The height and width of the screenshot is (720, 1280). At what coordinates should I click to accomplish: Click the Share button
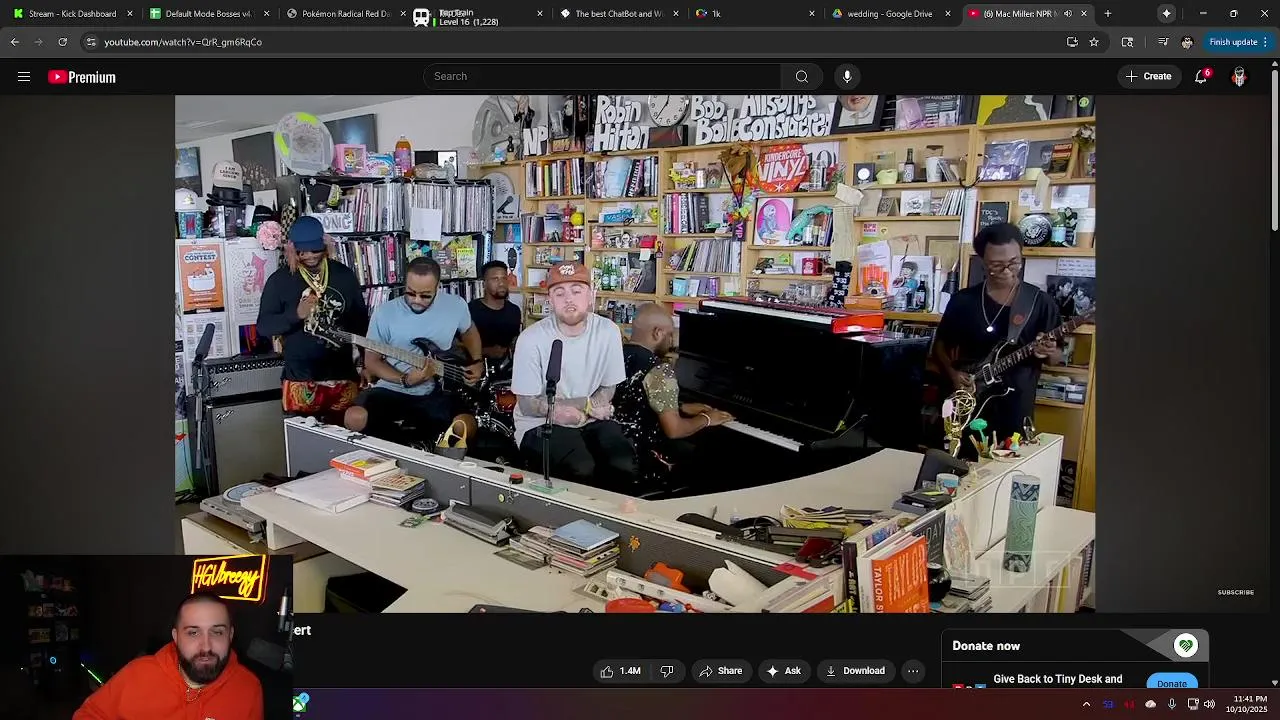[x=721, y=671]
